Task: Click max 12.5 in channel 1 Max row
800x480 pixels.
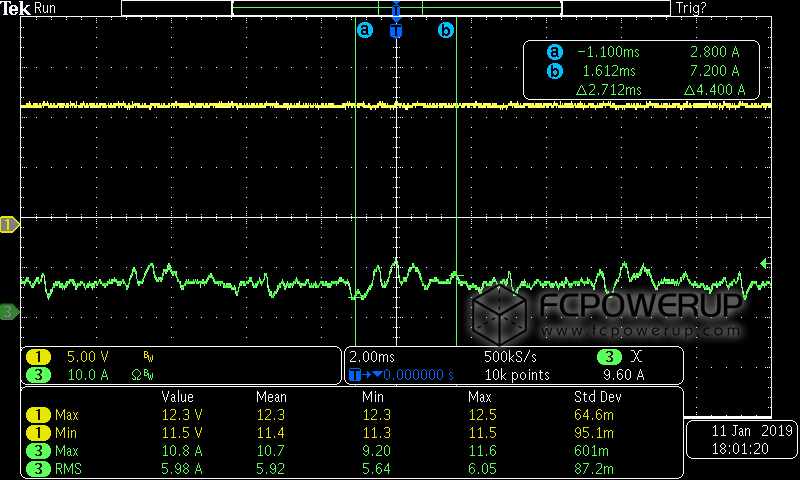Action: [x=482, y=415]
